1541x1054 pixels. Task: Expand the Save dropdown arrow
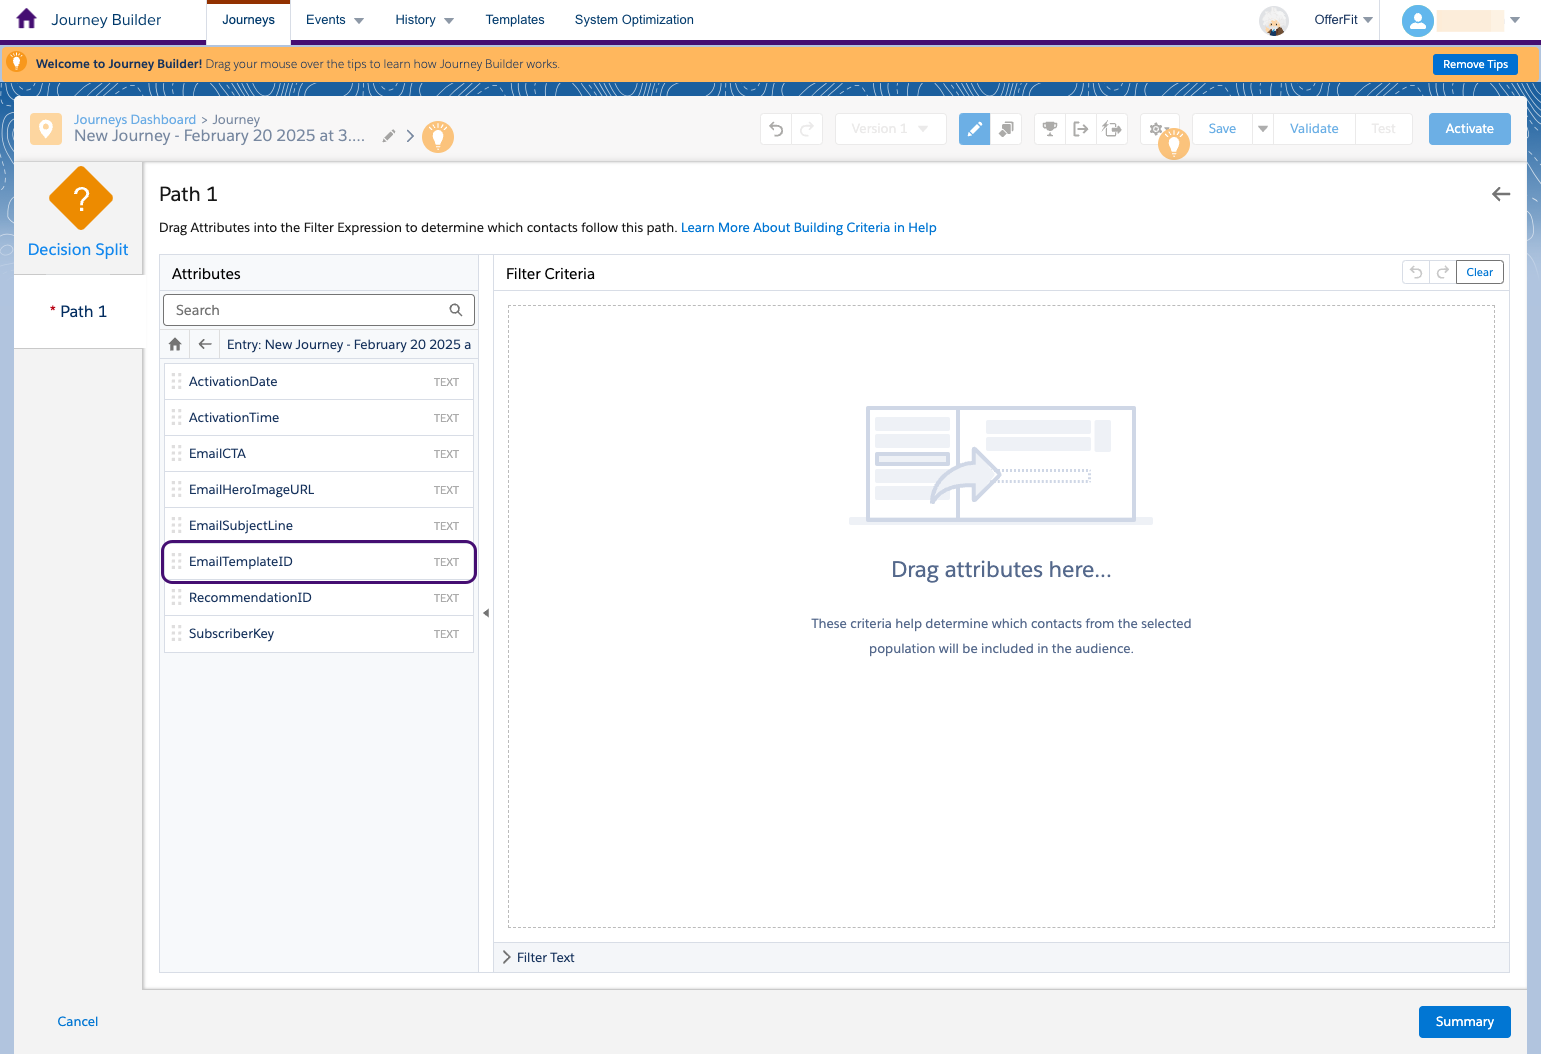tap(1262, 128)
